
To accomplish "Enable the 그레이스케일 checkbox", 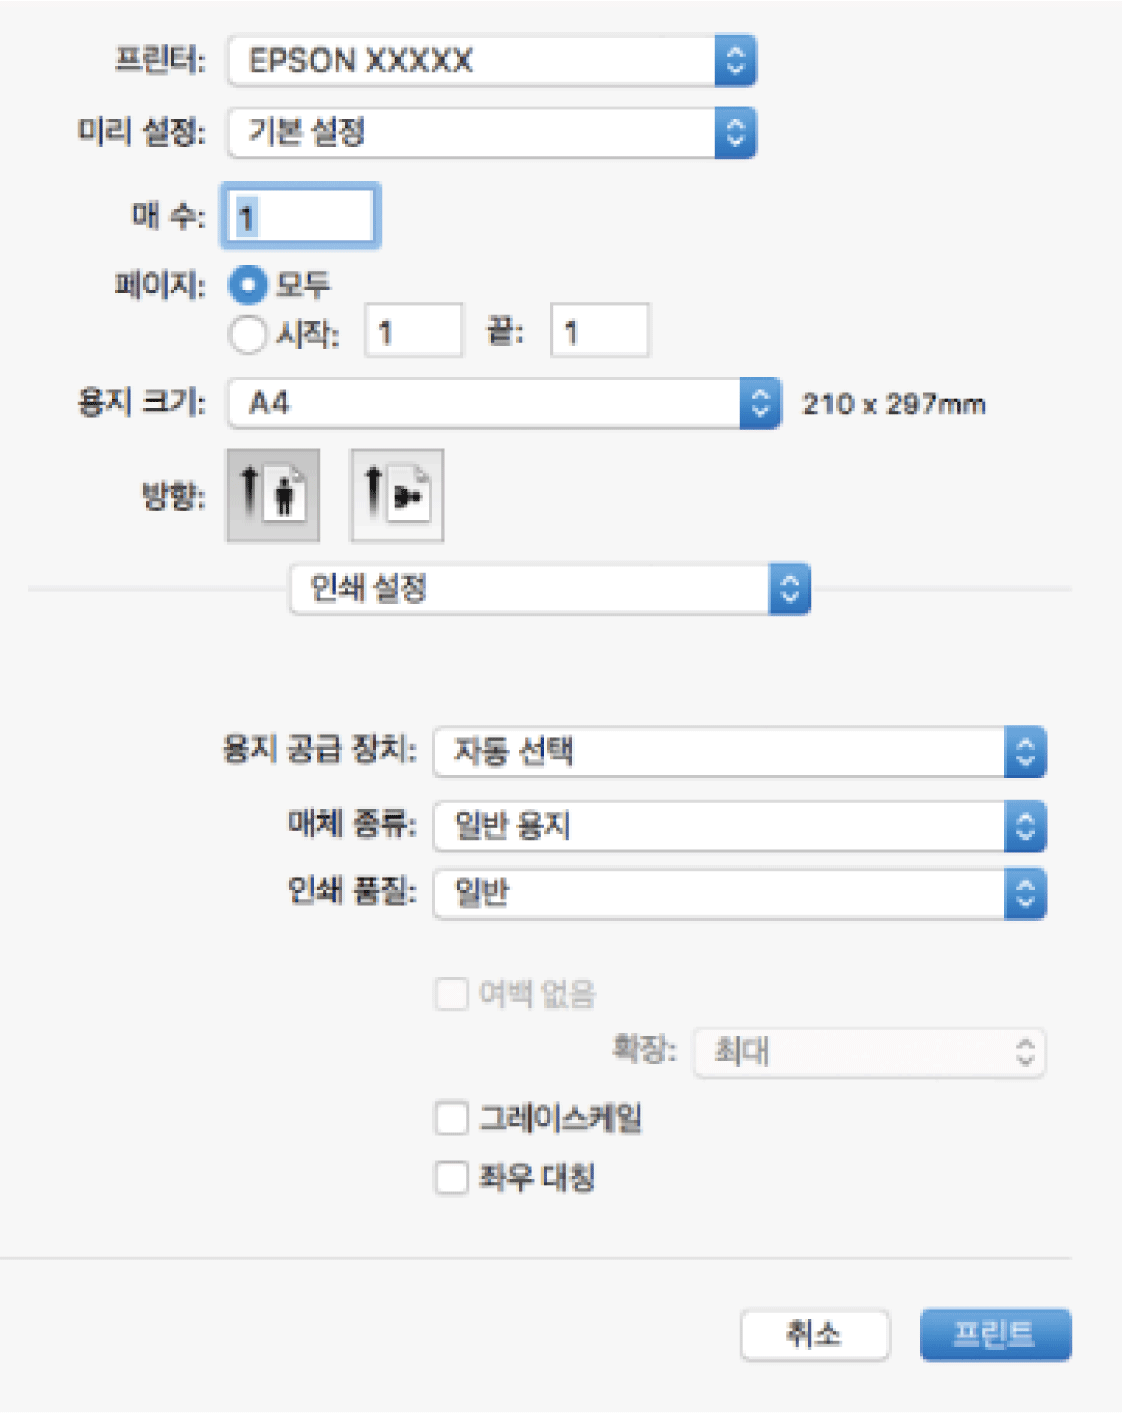I will (x=452, y=1117).
